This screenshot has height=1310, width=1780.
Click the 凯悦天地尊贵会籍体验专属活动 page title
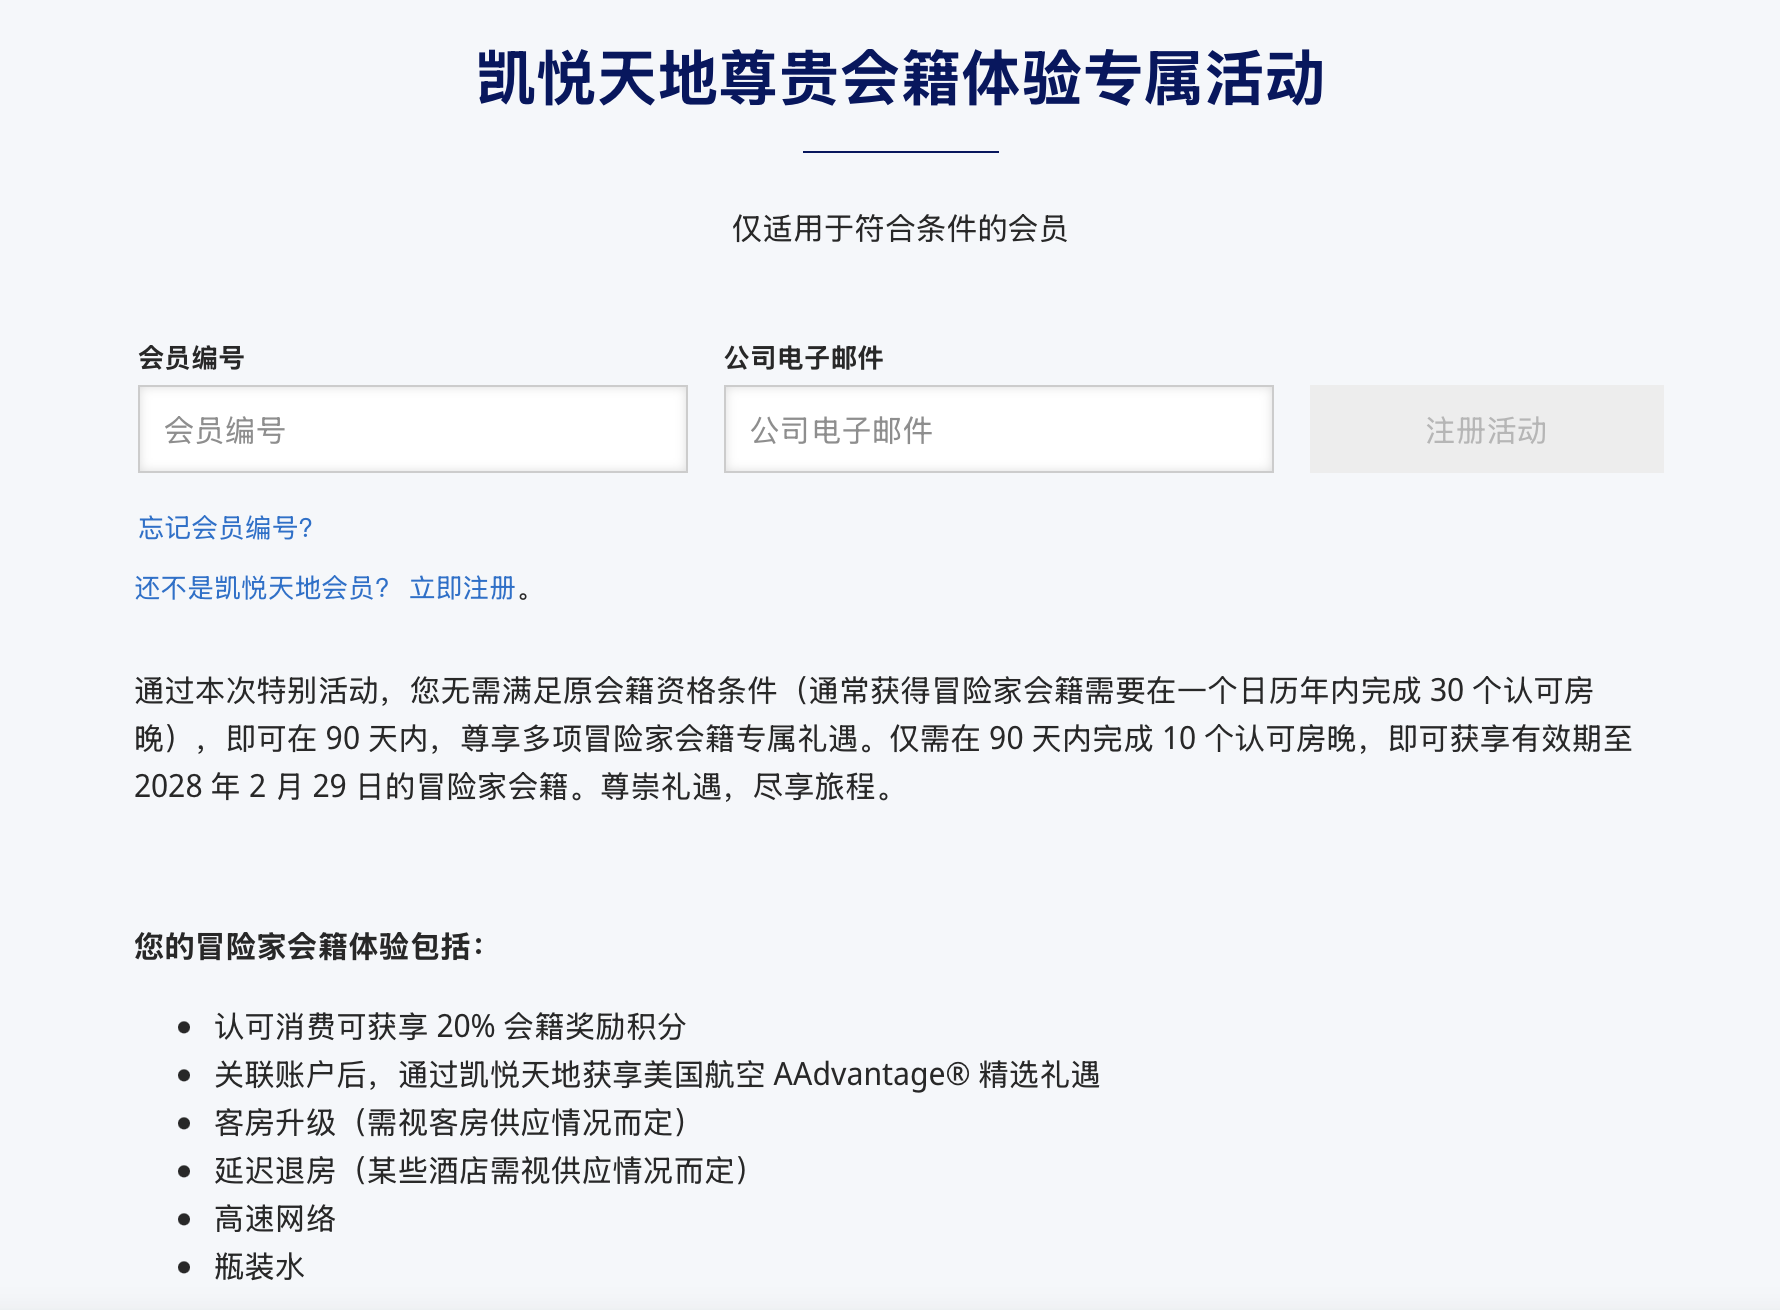(900, 78)
